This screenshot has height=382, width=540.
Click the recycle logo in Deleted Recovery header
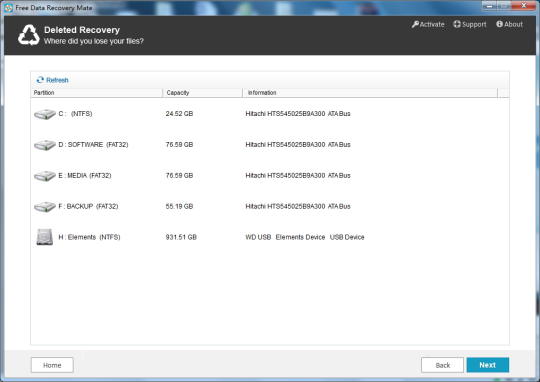pos(29,35)
